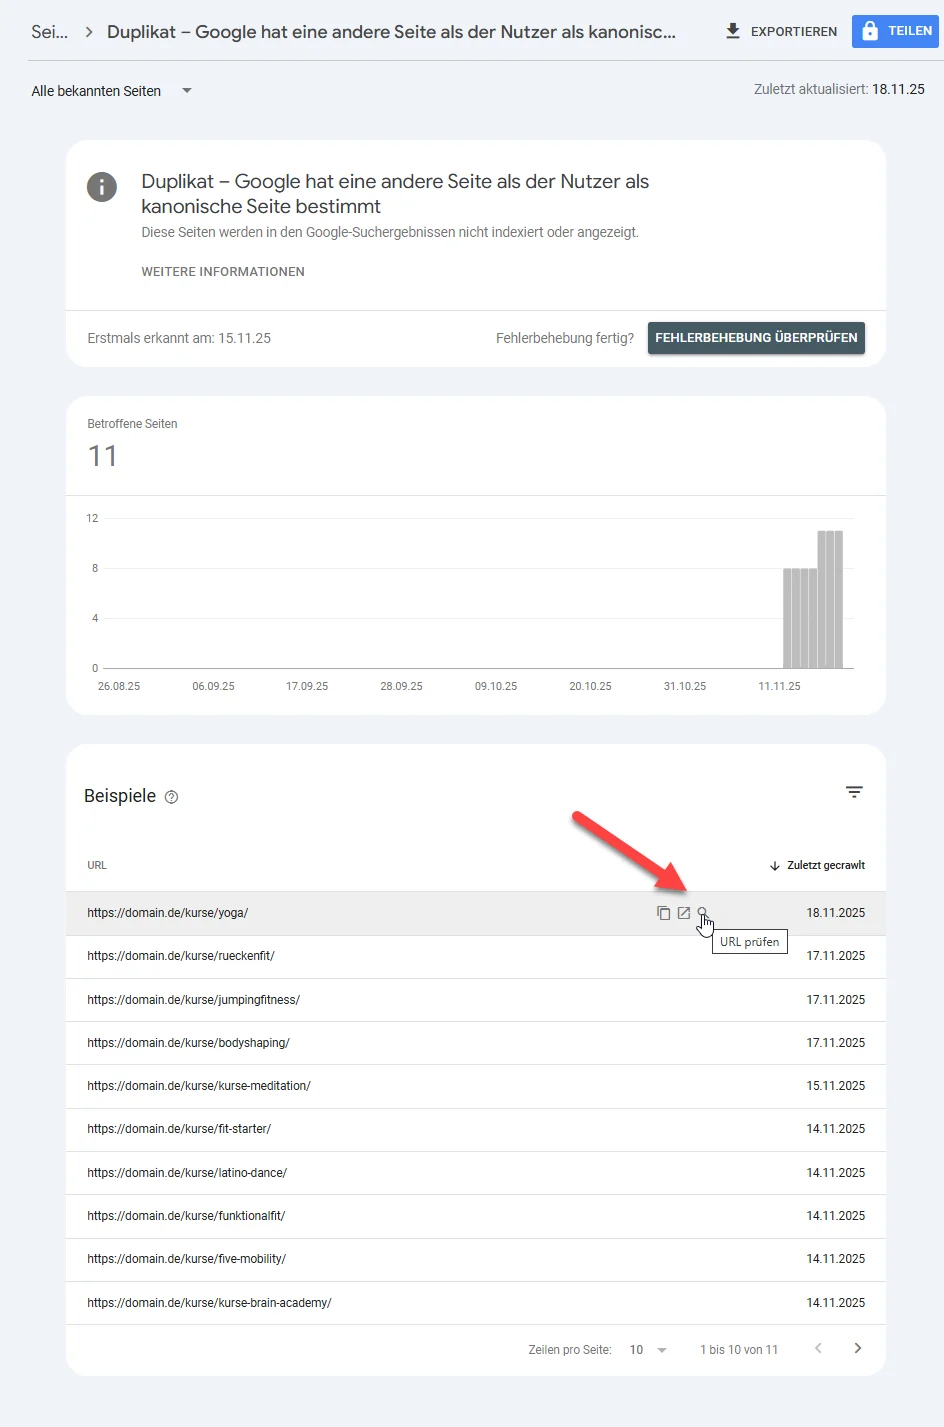The image size is (944, 1427).
Task: Click the download icon next to EXPORTIEREN
Action: click(x=731, y=31)
